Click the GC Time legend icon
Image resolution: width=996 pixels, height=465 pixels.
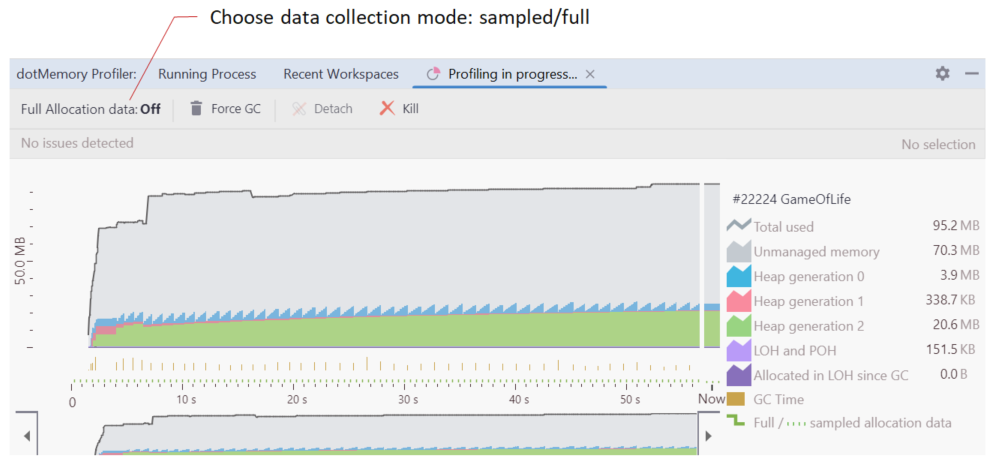pyautogui.click(x=739, y=398)
